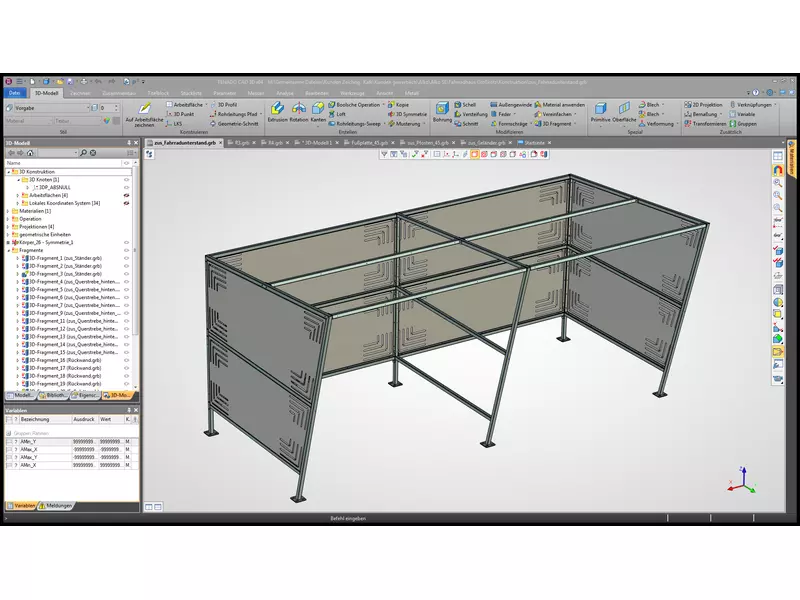Expand the Materialien [1] tree node
The image size is (800, 600).
[9, 211]
